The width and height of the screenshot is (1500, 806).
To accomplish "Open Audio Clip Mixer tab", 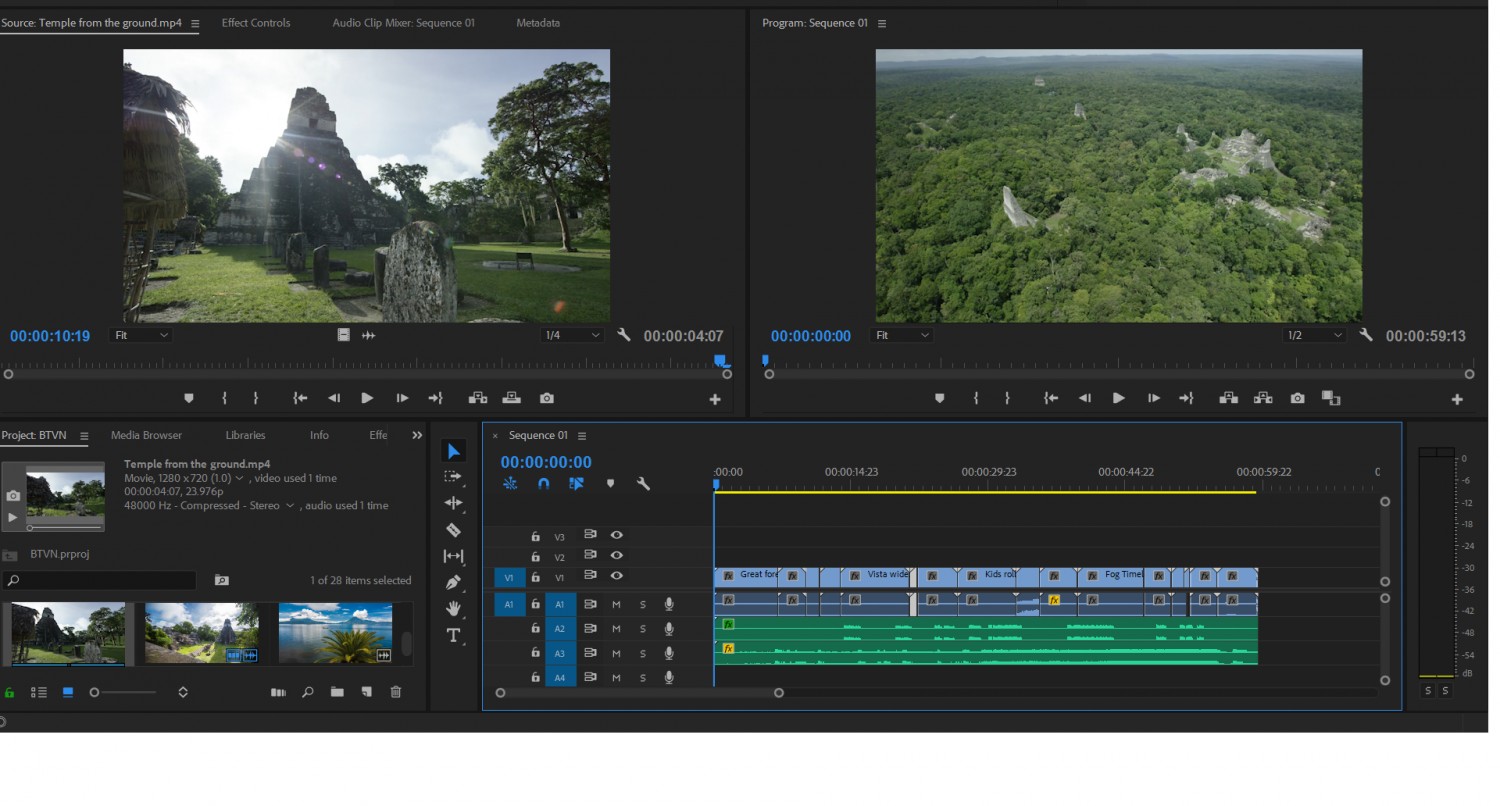I will coord(403,22).
